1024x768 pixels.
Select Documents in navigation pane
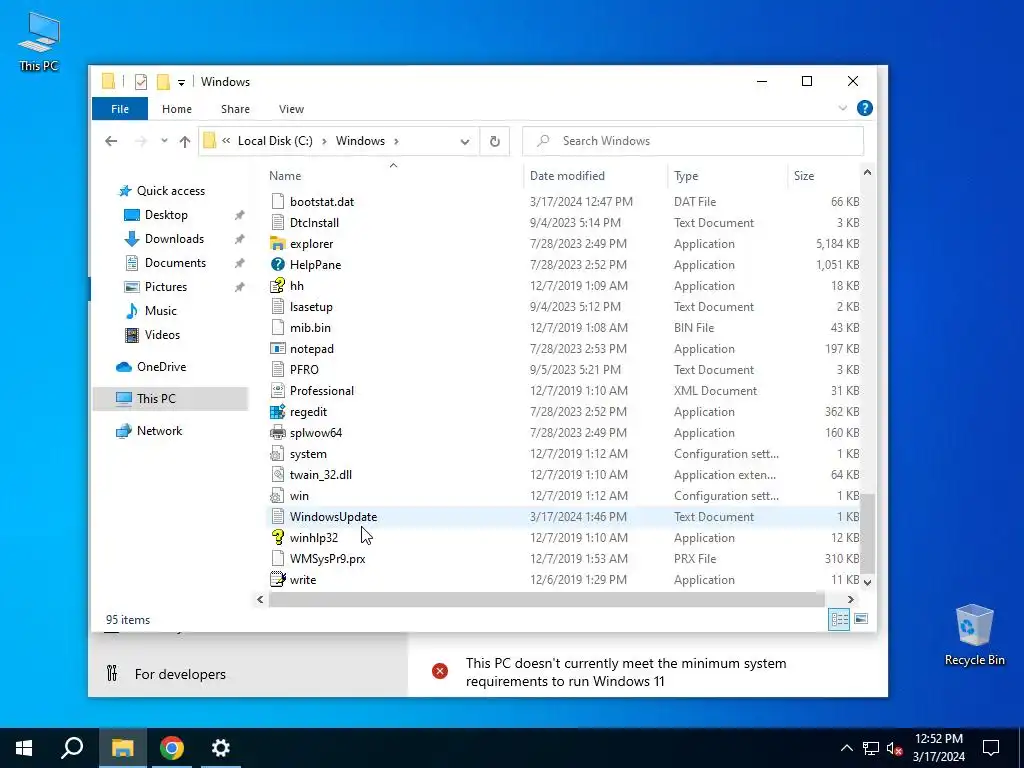(x=175, y=263)
